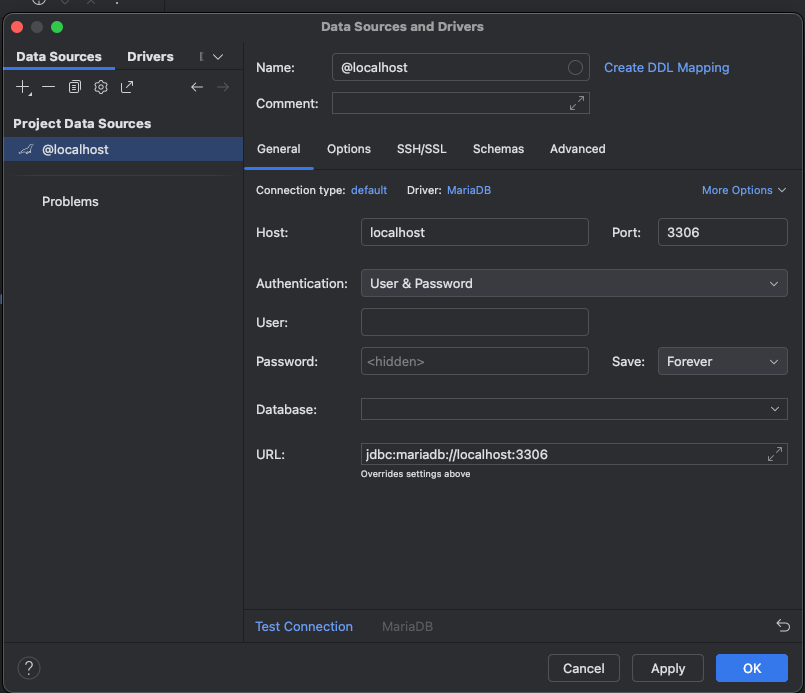Switch to the SSH/SSL tab
Image resolution: width=805 pixels, height=693 pixels.
tap(421, 149)
